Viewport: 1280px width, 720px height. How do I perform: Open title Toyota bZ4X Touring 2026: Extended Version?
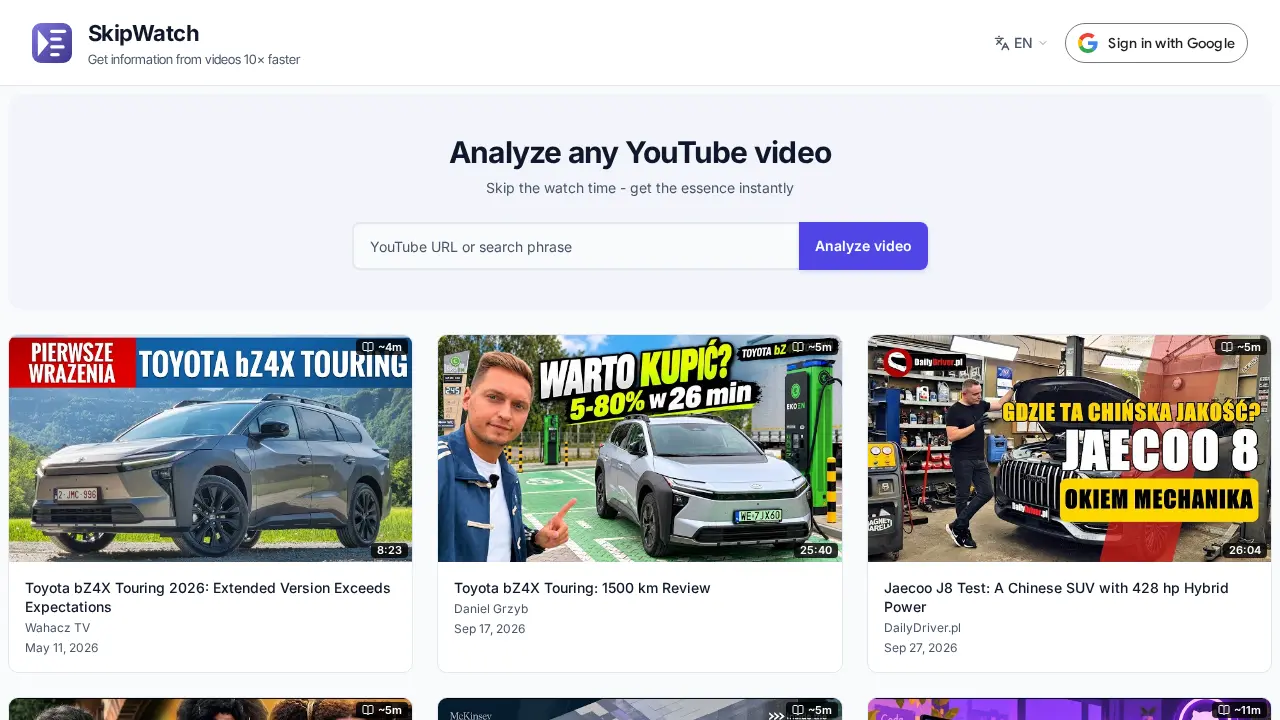tap(208, 597)
